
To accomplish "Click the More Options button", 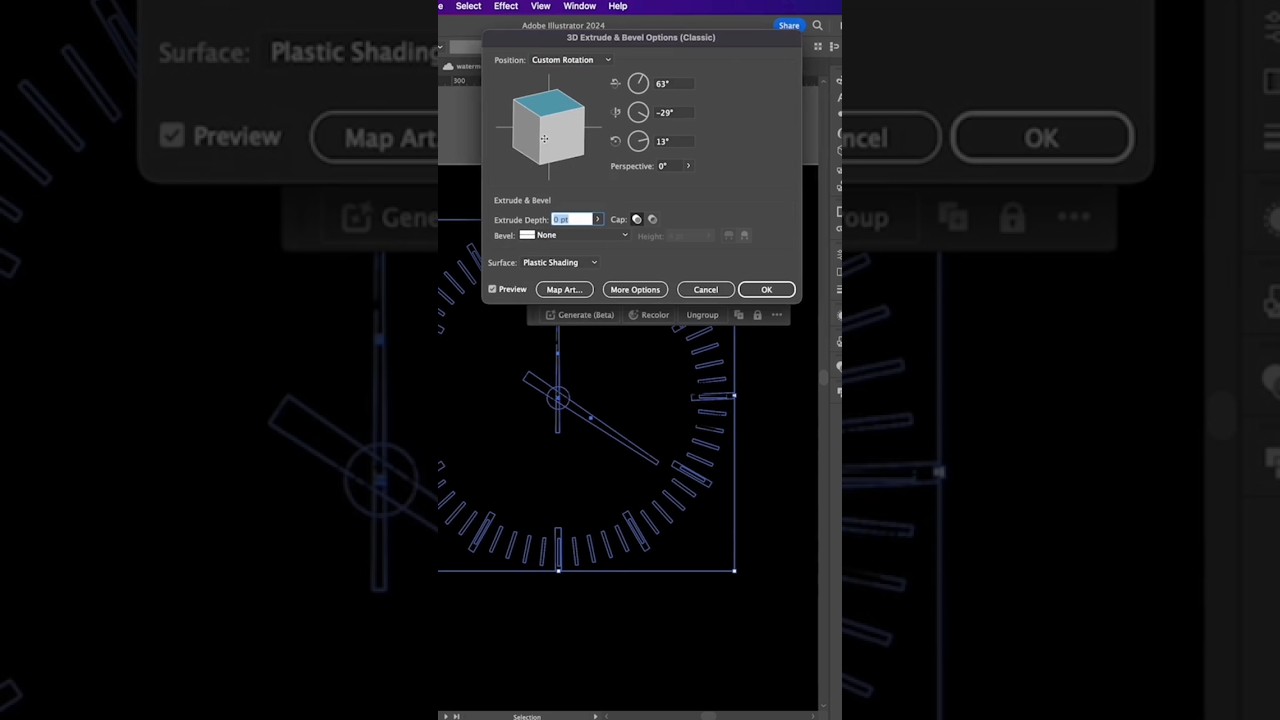I will click(635, 290).
